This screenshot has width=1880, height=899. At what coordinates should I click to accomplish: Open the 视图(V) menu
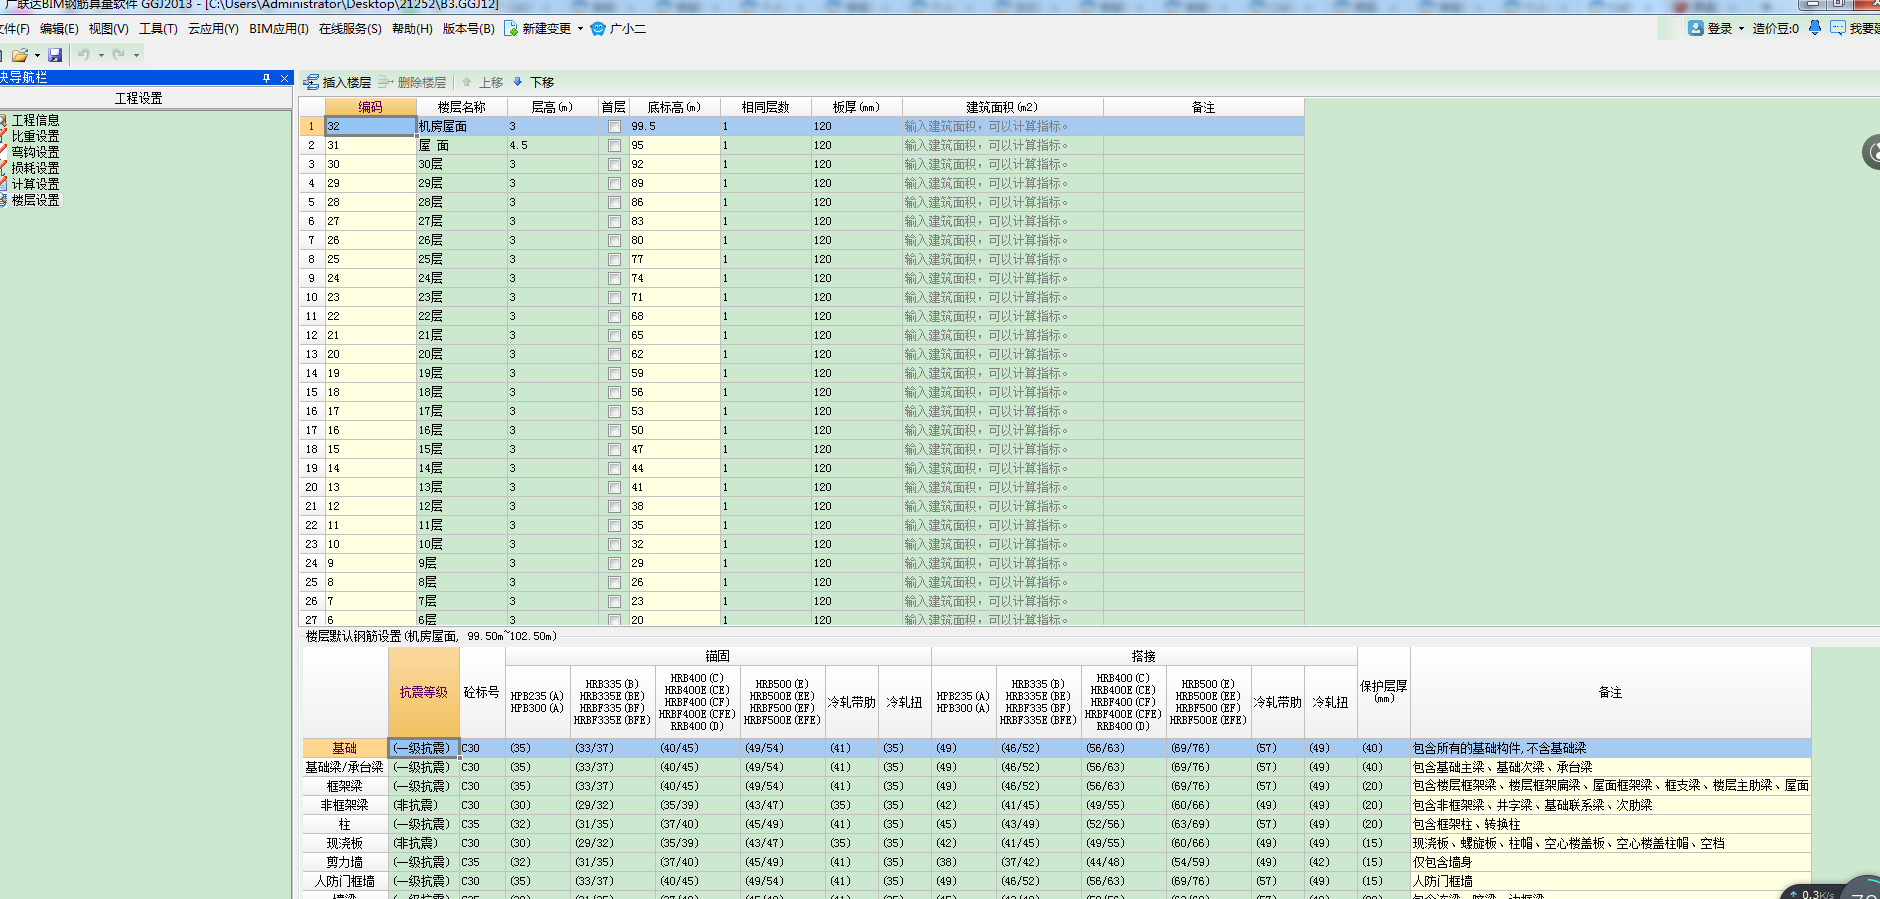[108, 28]
